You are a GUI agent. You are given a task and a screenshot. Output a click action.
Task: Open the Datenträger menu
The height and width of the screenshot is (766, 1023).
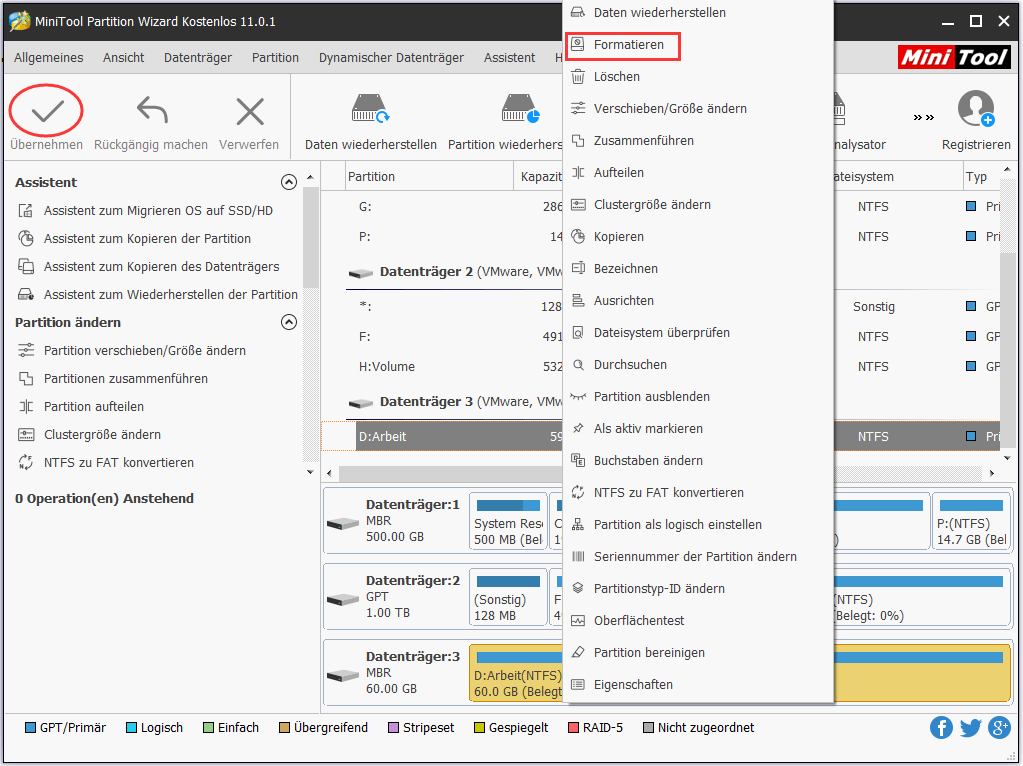click(x=198, y=58)
